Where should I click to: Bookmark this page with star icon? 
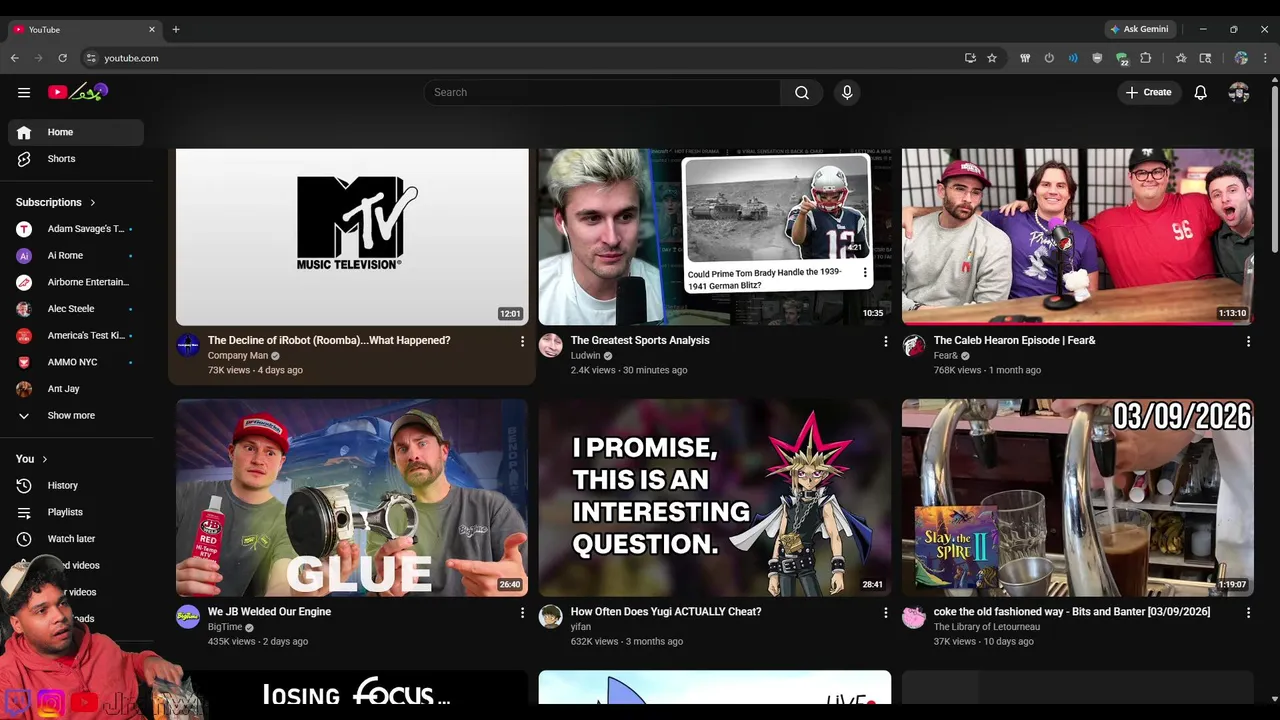click(992, 58)
